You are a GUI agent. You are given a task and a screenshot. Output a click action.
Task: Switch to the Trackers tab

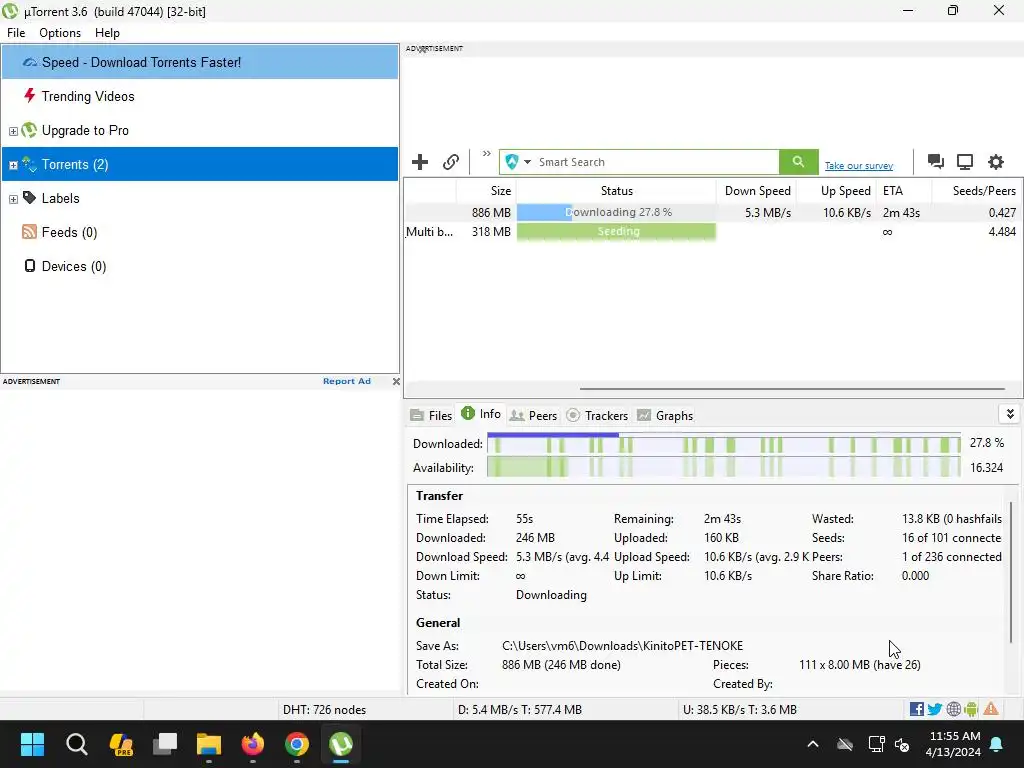tap(597, 415)
